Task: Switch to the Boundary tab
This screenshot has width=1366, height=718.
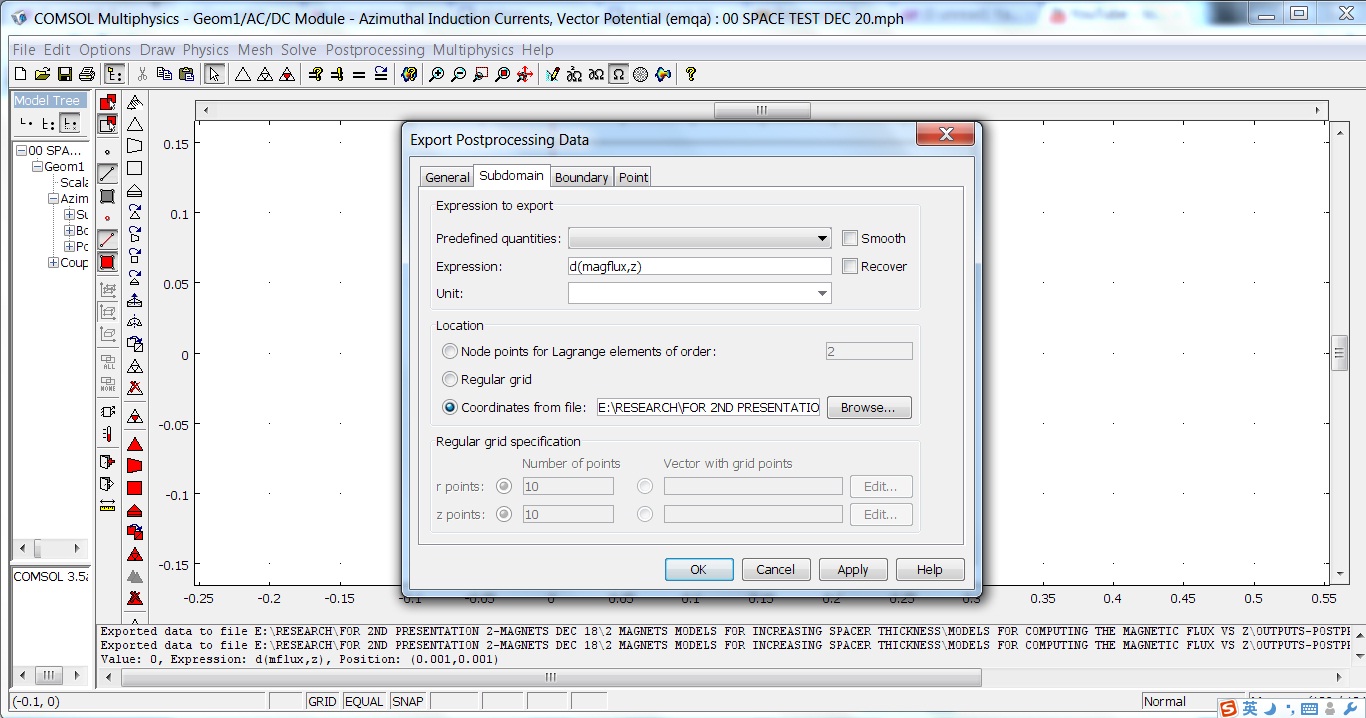Action: click(x=581, y=177)
